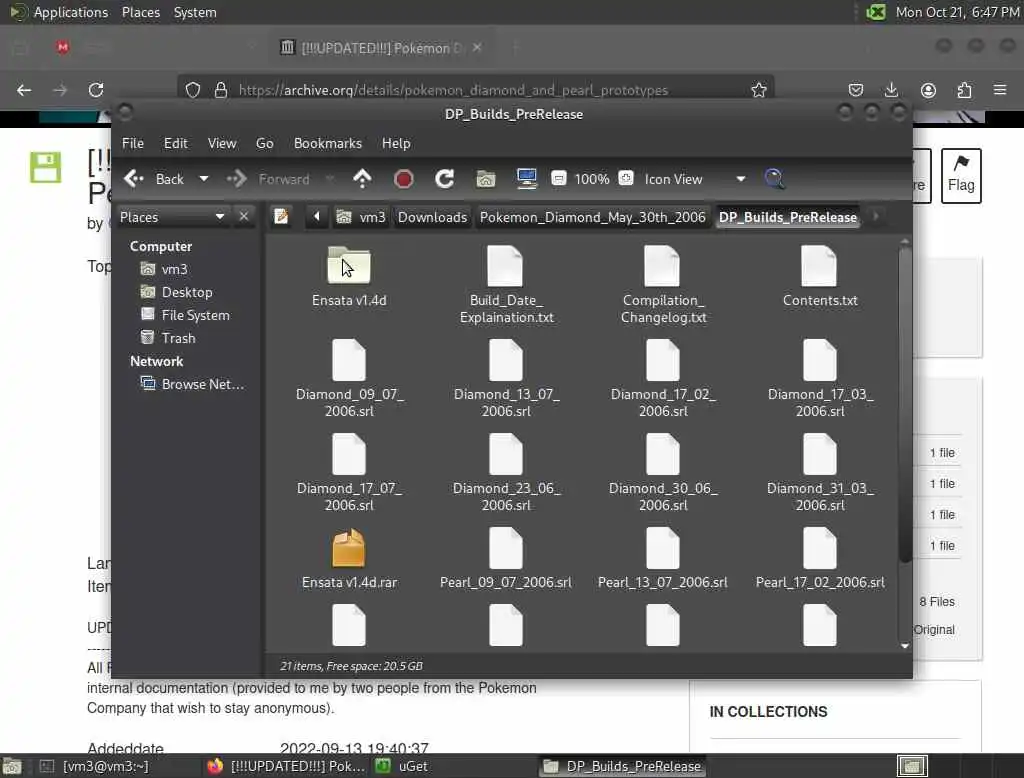Open the Icon View mode dropdown
The width and height of the screenshot is (1024, 778).
pos(694,179)
